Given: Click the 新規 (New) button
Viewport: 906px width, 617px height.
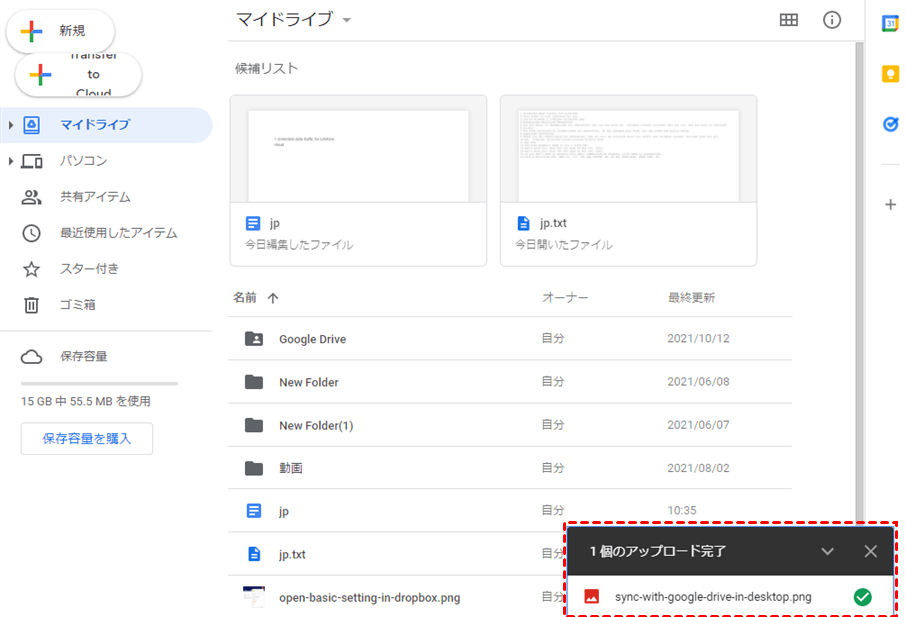Looking at the screenshot, I should point(60,31).
